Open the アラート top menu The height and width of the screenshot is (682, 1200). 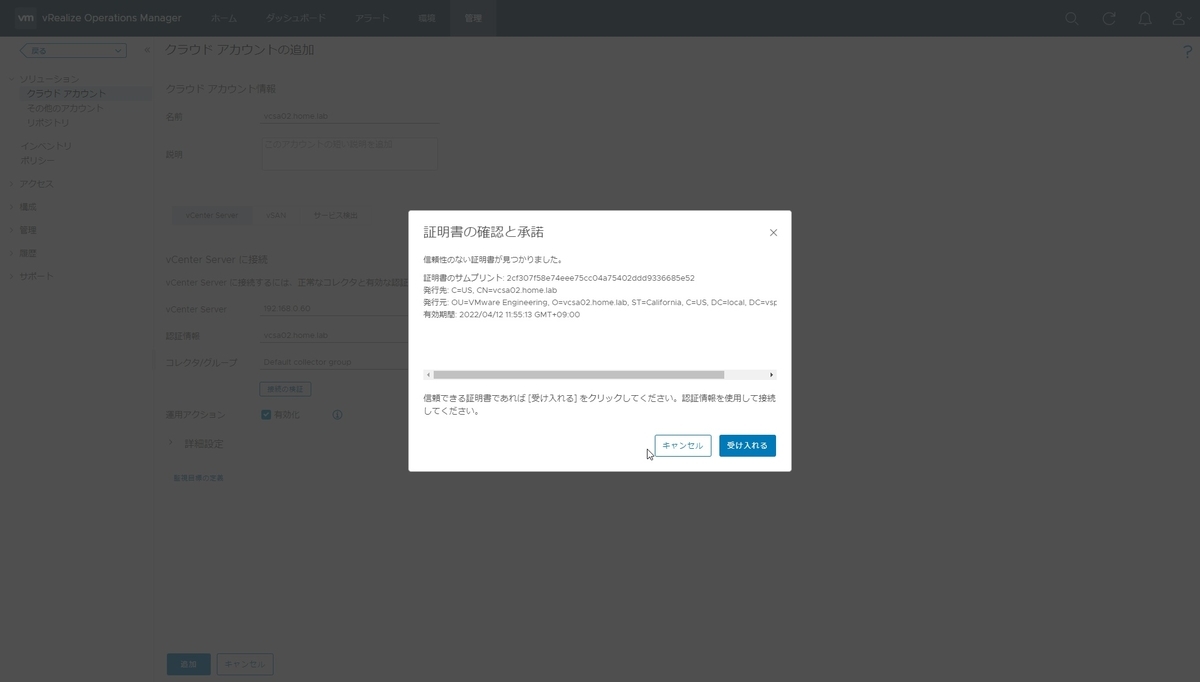pos(372,18)
